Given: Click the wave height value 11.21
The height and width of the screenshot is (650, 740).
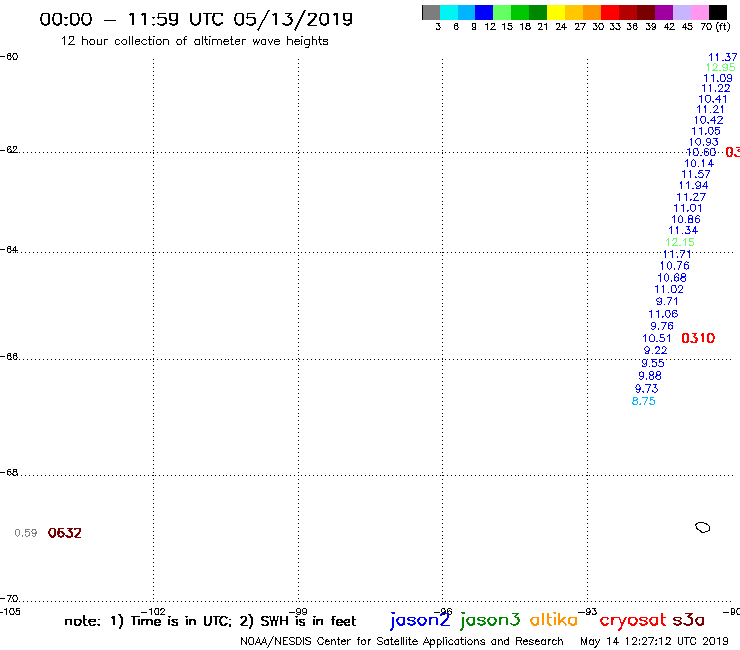Looking at the screenshot, I should tap(710, 110).
